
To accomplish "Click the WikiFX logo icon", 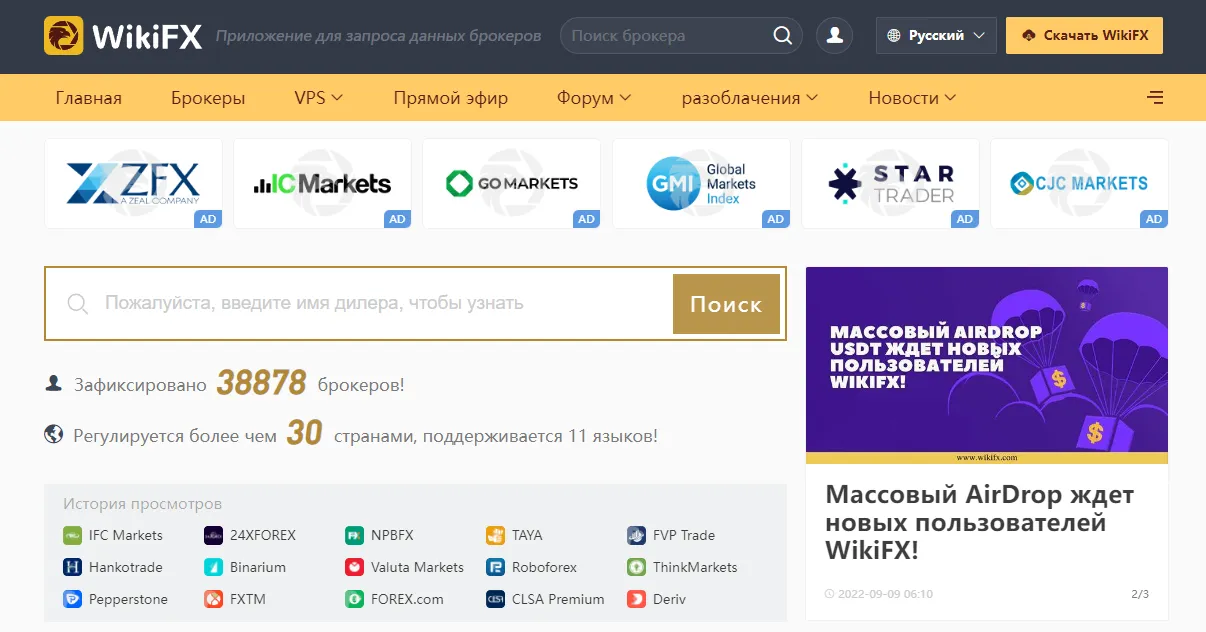I will pyautogui.click(x=64, y=36).
